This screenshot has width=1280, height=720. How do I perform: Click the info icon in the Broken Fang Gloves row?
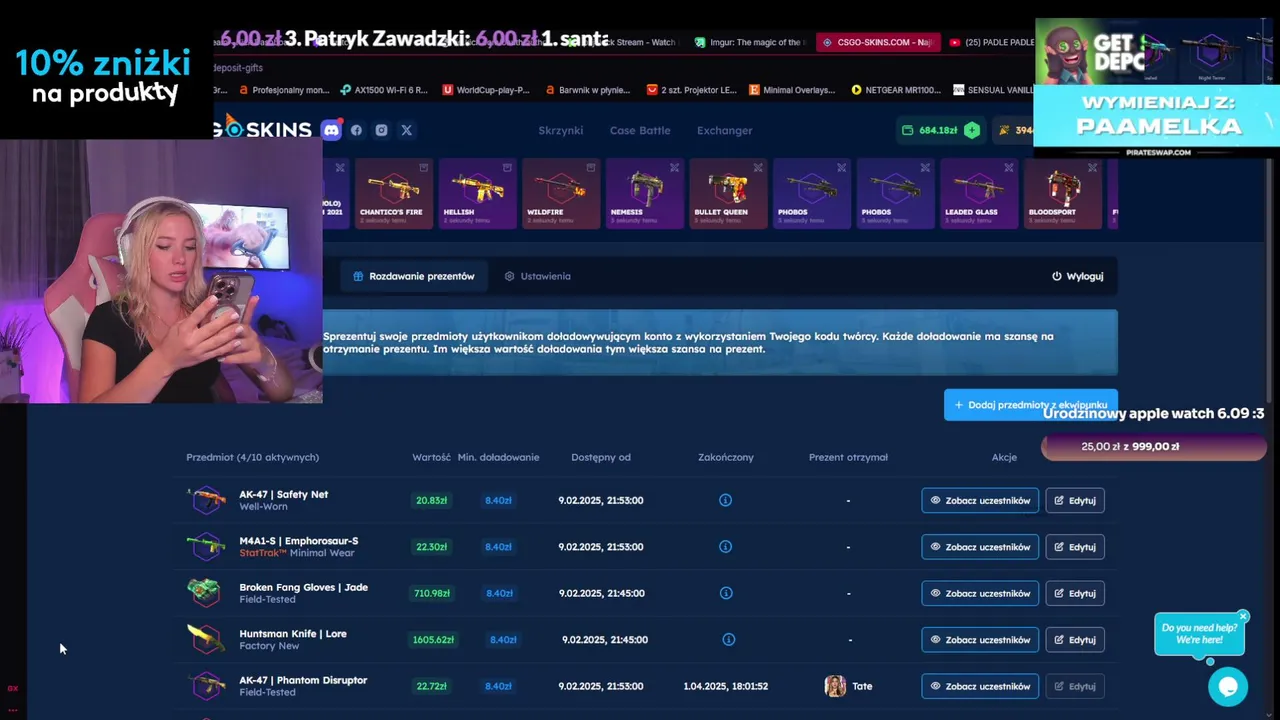click(725, 593)
